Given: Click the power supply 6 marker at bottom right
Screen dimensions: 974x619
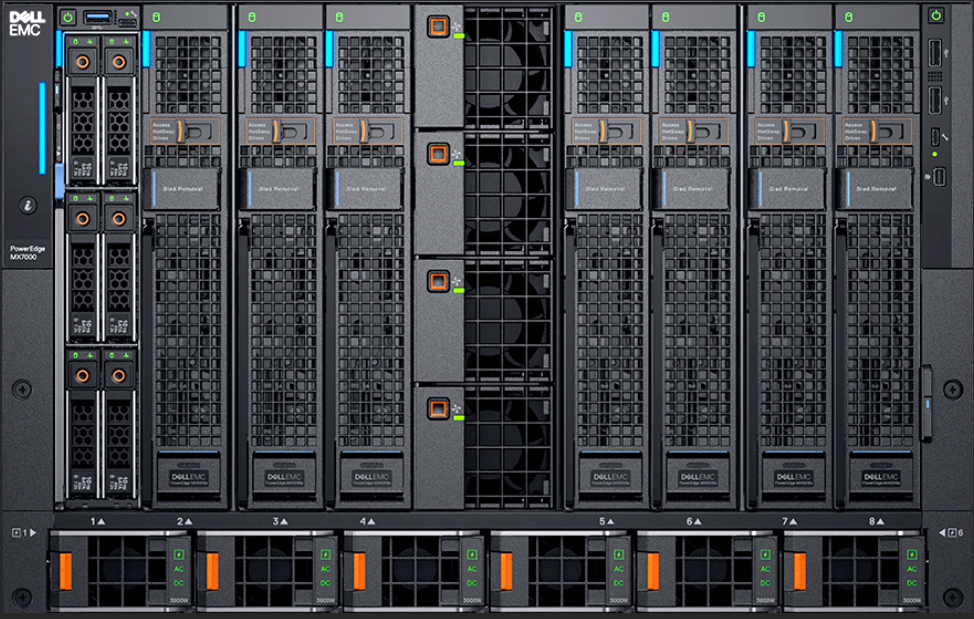Looking at the screenshot, I should pyautogui.click(x=951, y=533).
